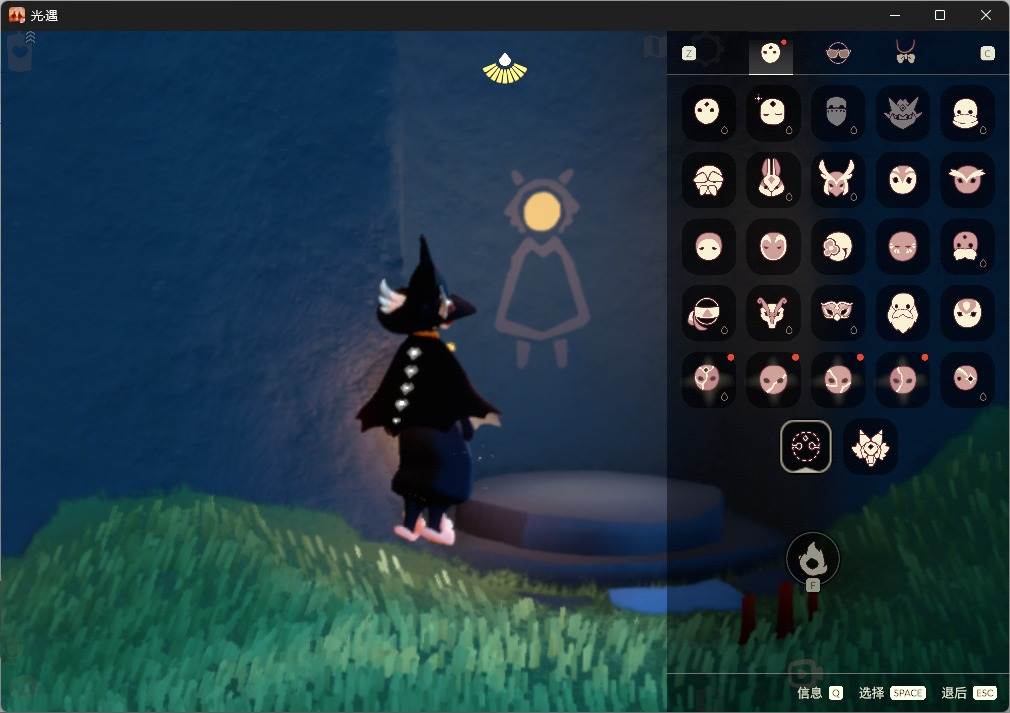Click the 选择 SPACE select button
The height and width of the screenshot is (713, 1010).
(x=892, y=693)
